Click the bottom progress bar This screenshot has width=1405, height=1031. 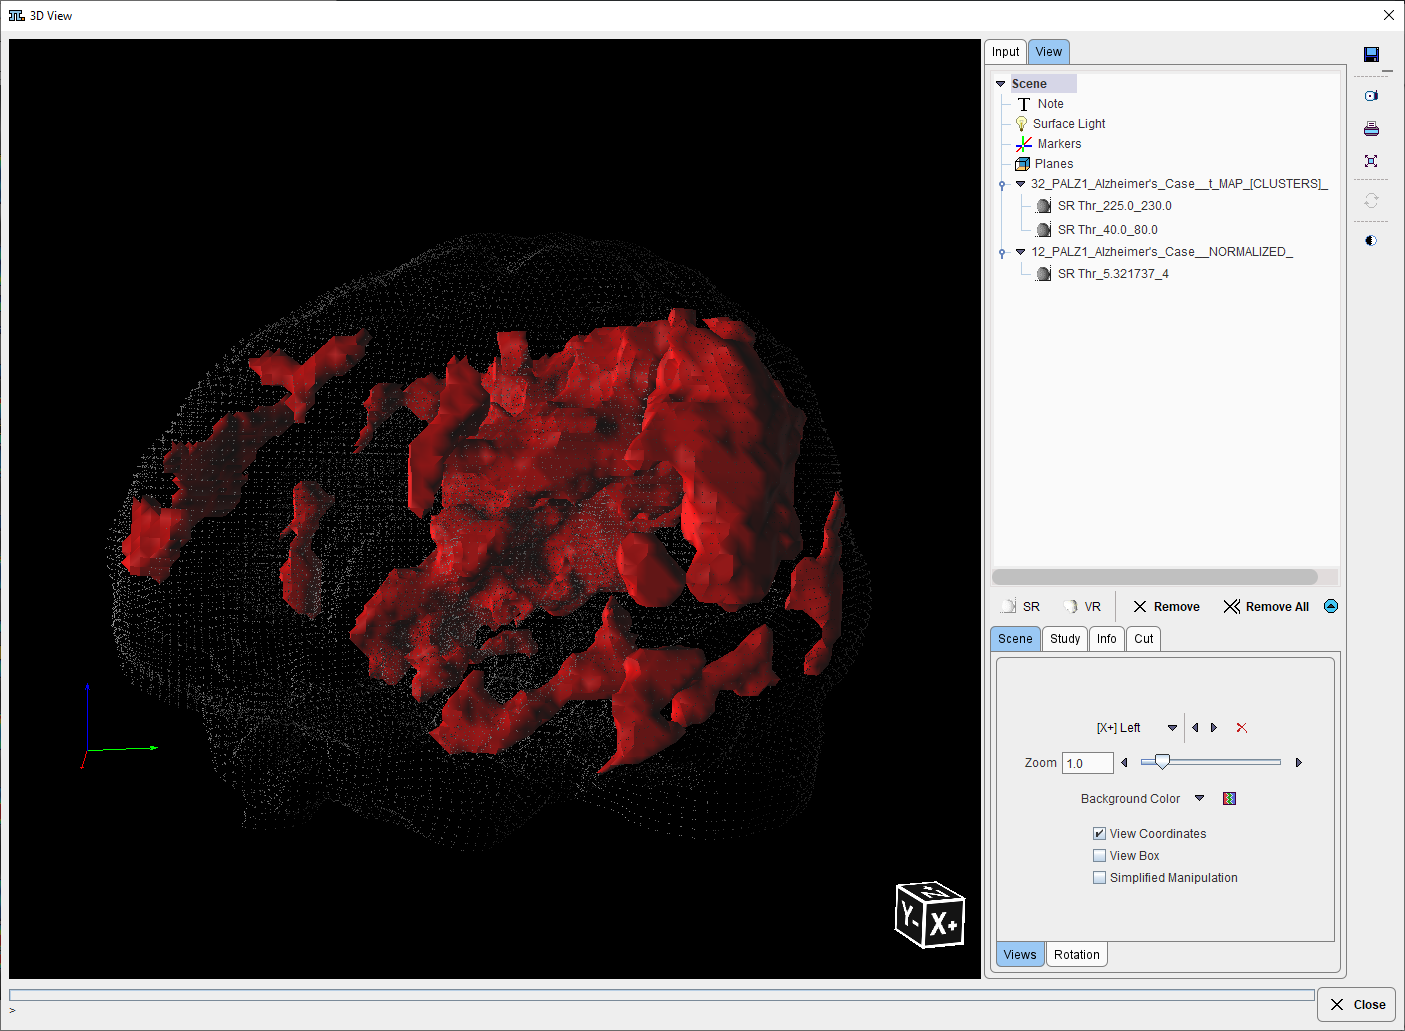(662, 995)
